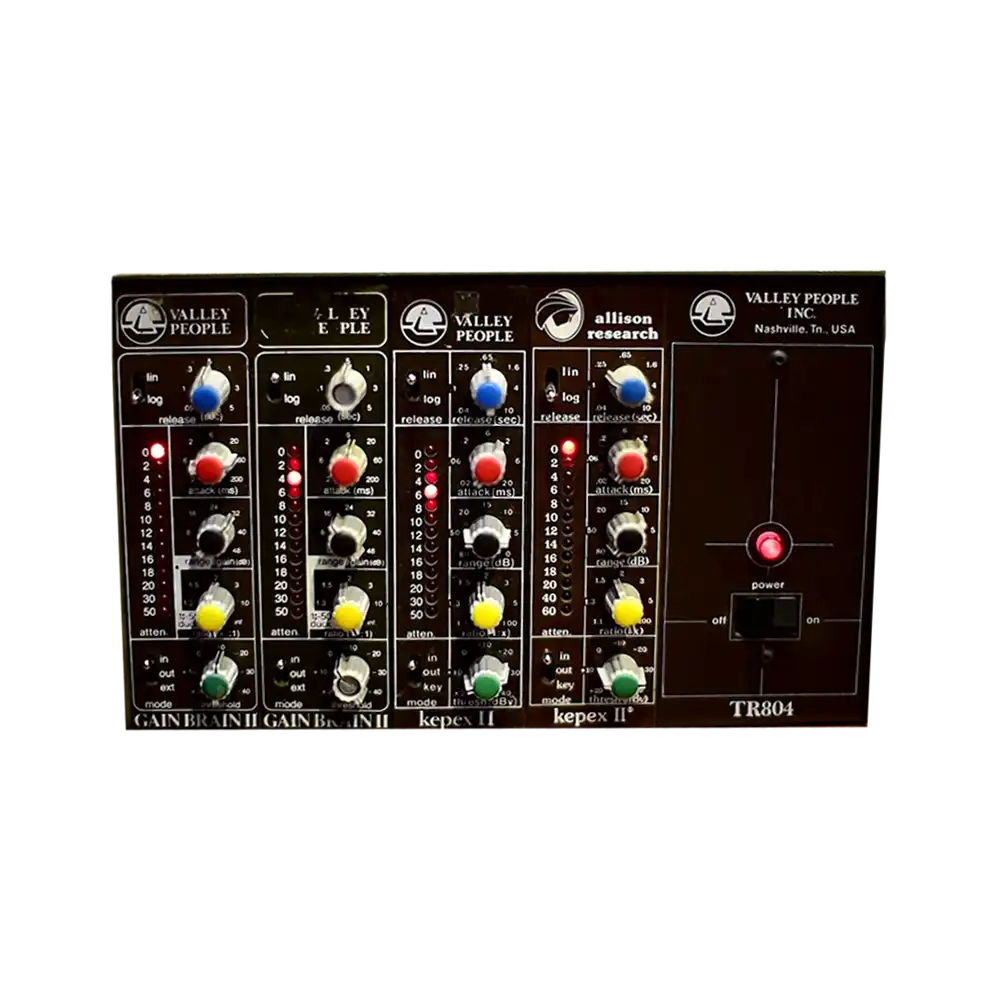Viewport: 1000px width, 1000px height.
Task: Click the lit attenuation LED on the Valley People kepex II
Action: pos(432,491)
